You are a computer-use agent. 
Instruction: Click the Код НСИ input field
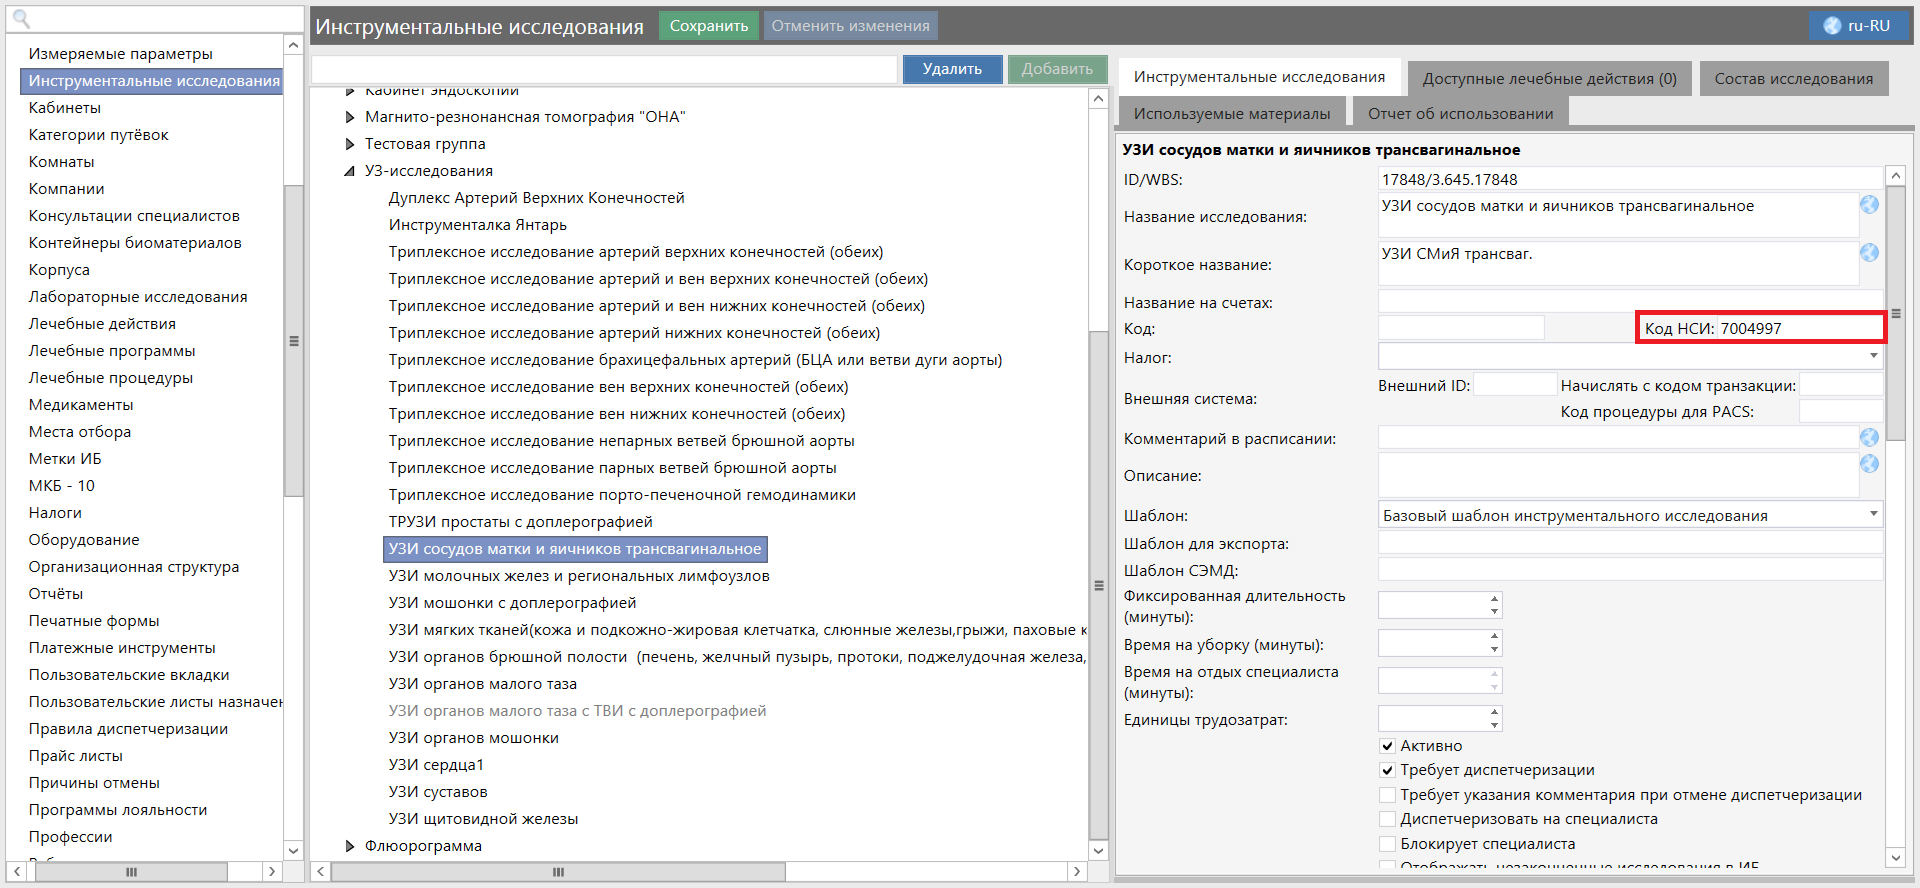tap(1798, 329)
